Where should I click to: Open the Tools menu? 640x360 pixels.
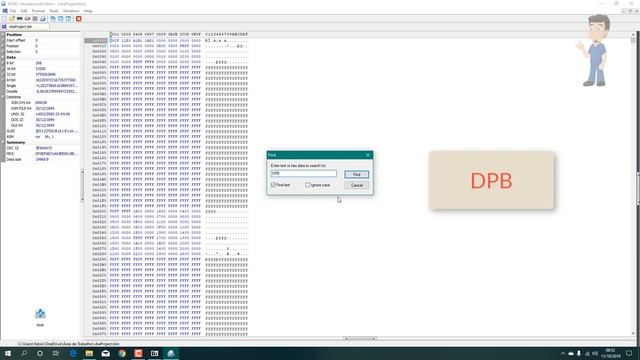54,11
